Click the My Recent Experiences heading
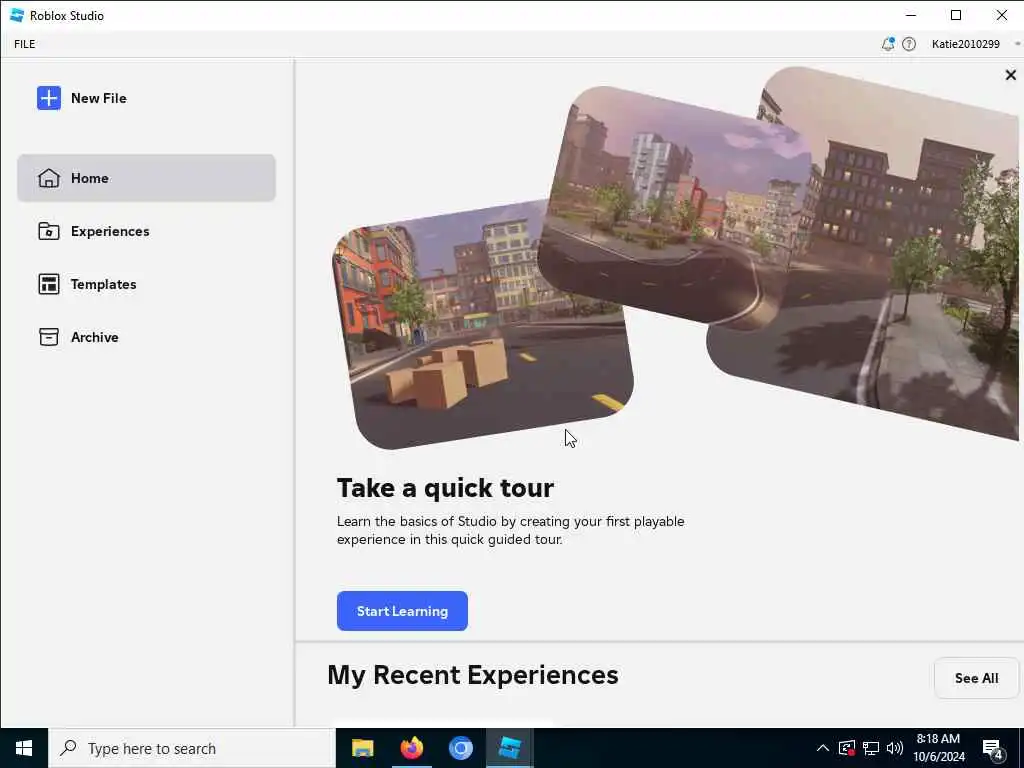Viewport: 1024px width, 768px height. (x=473, y=675)
